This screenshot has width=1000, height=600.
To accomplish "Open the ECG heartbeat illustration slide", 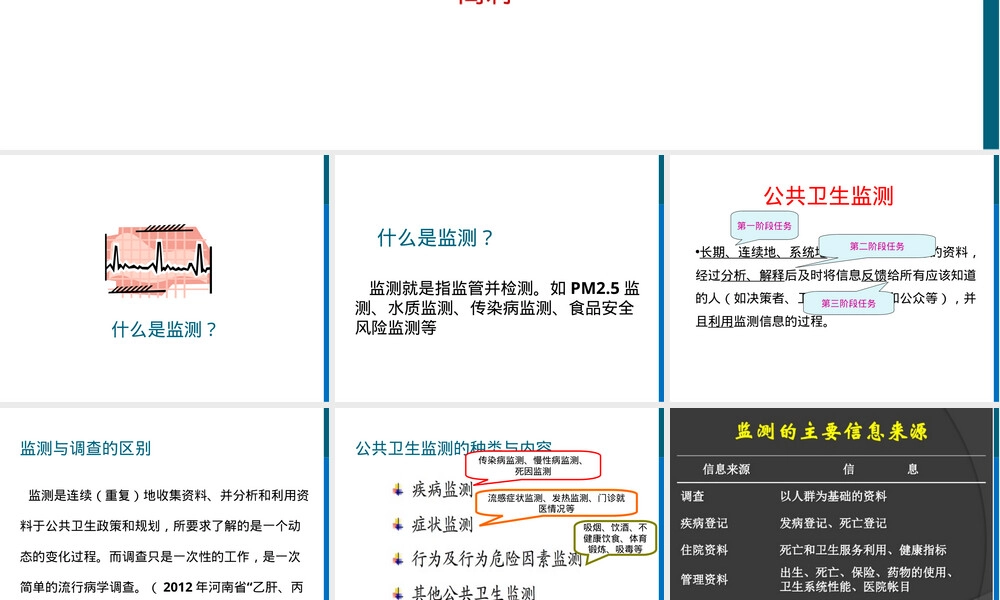I will pyautogui.click(x=164, y=278).
